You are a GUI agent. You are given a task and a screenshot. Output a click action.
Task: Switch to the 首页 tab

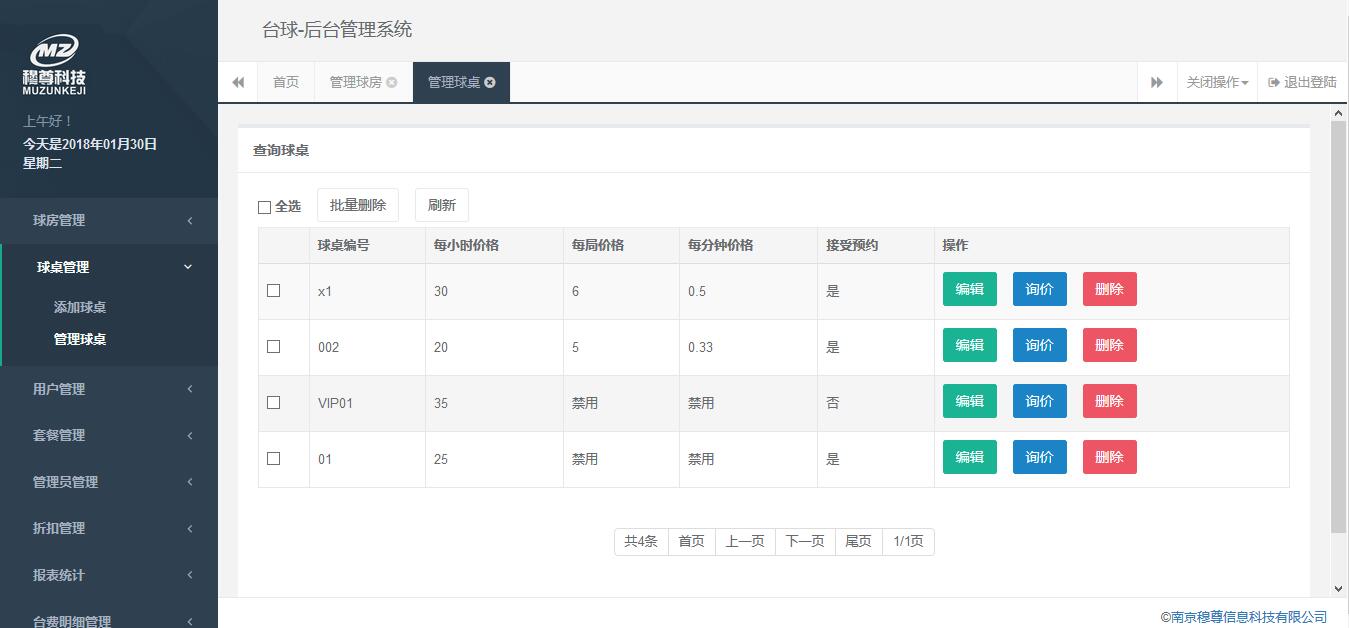tap(286, 83)
